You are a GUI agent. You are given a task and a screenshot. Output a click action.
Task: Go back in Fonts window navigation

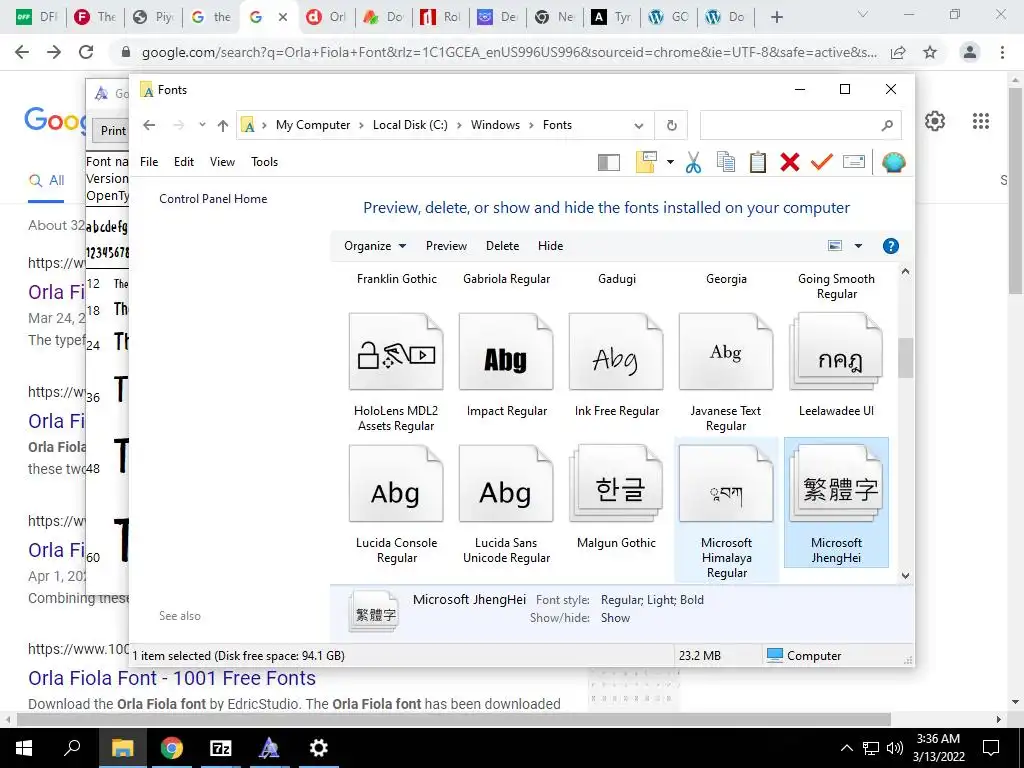149,125
